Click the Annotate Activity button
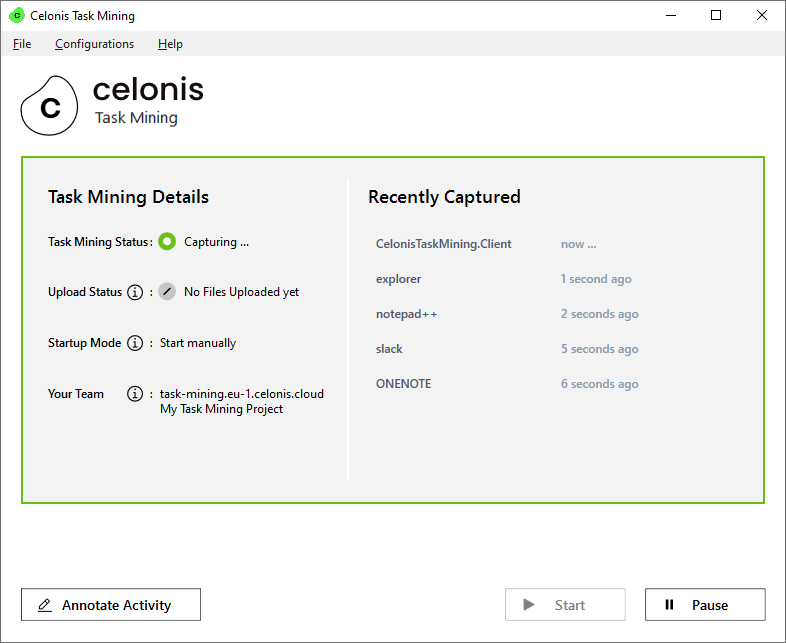The height and width of the screenshot is (643, 786). (x=111, y=604)
